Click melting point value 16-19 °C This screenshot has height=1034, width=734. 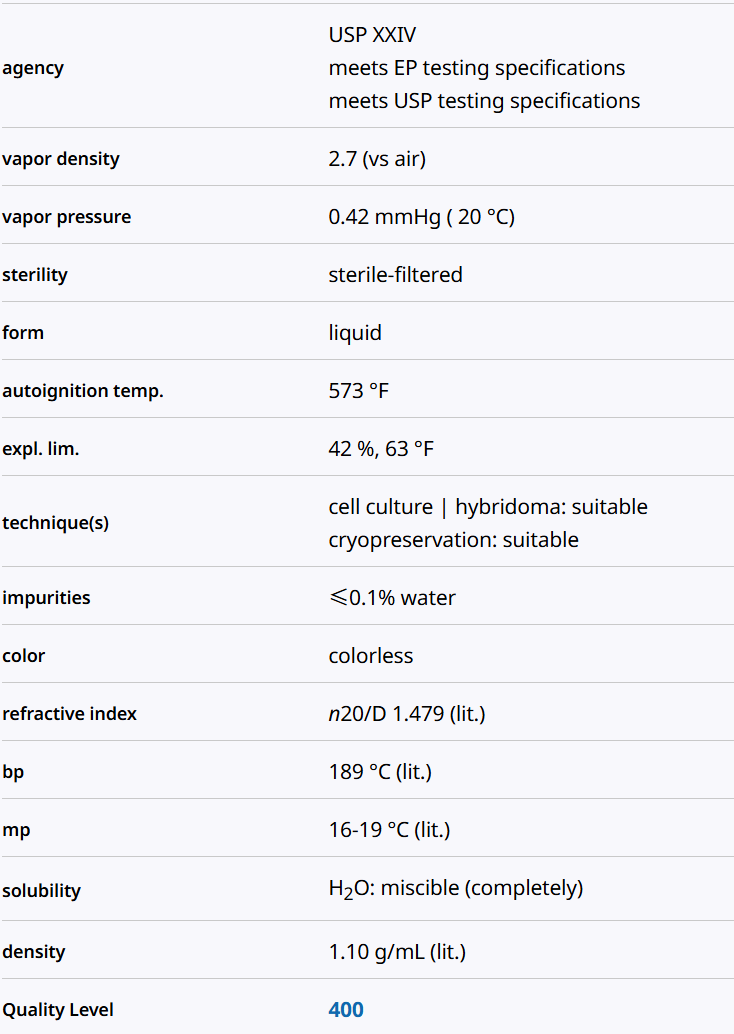(390, 830)
